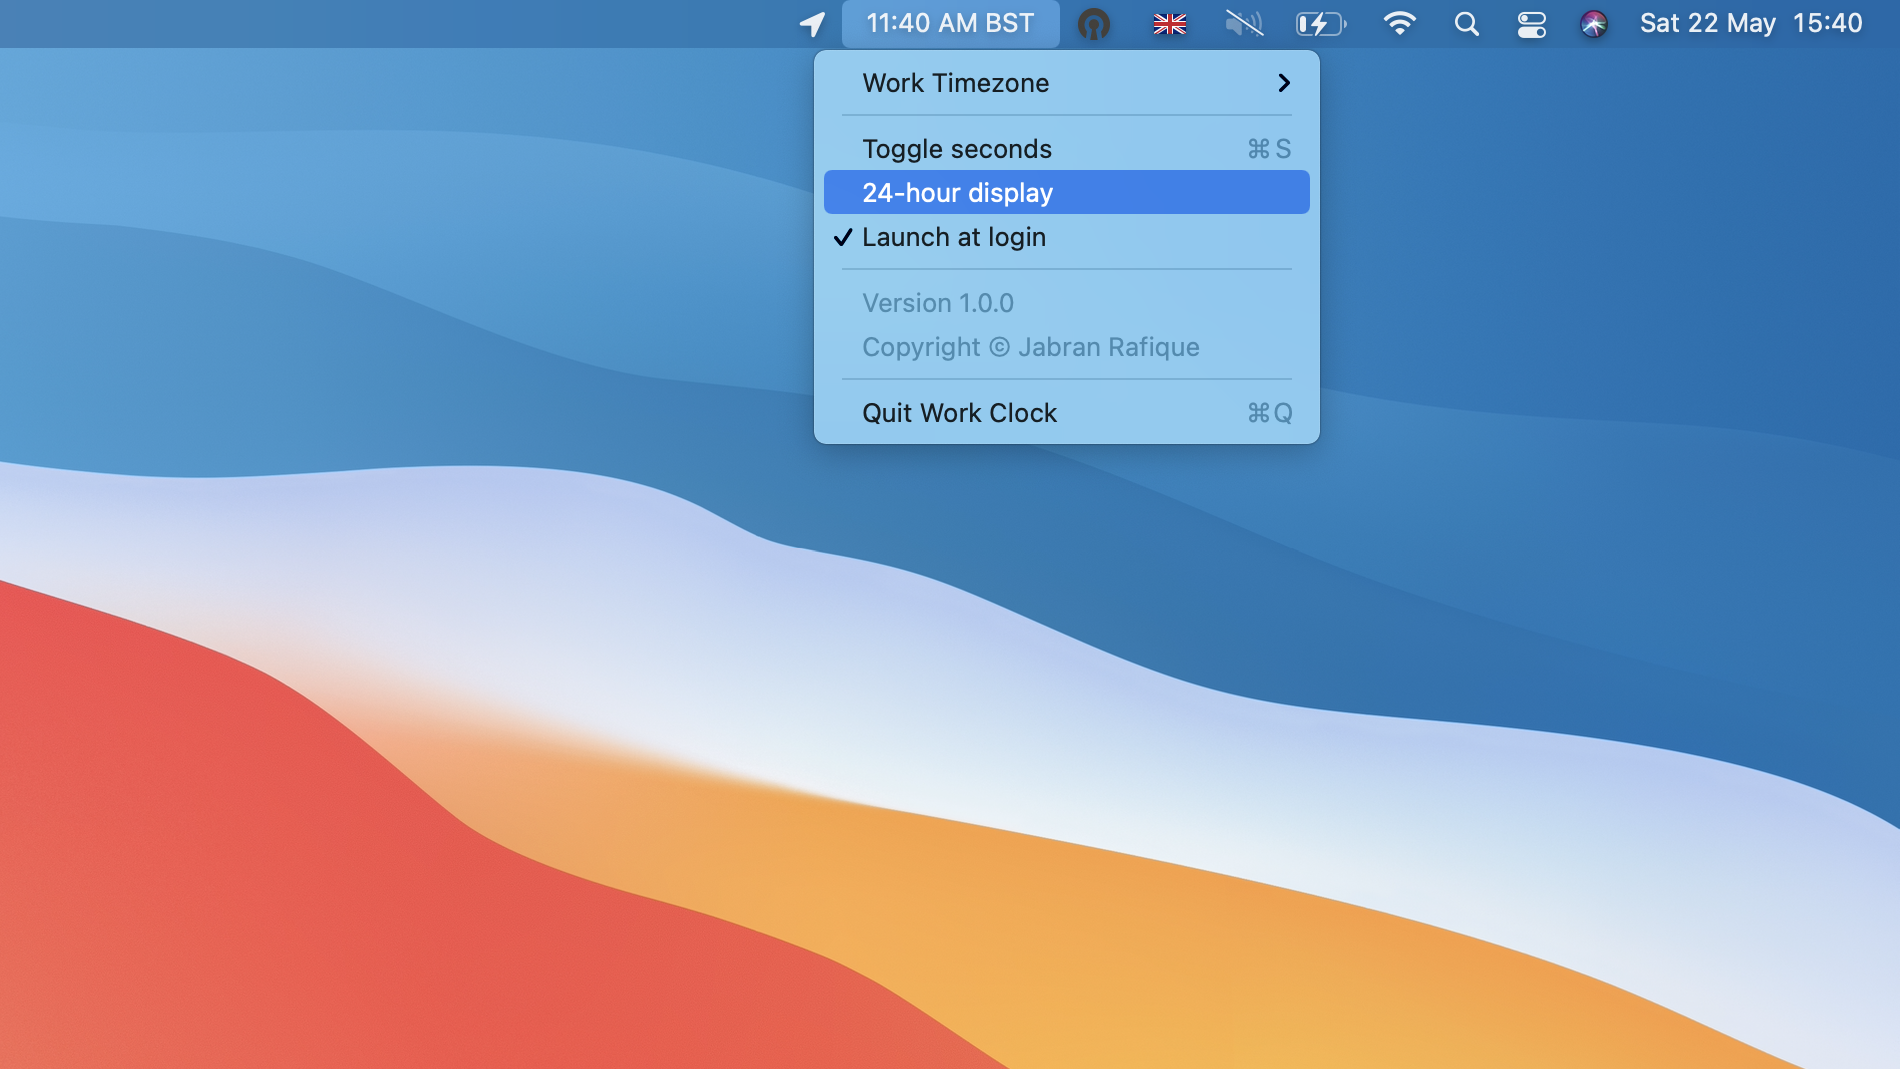Select Quit Work Clock
The image size is (1900, 1069).
coord(1067,413)
